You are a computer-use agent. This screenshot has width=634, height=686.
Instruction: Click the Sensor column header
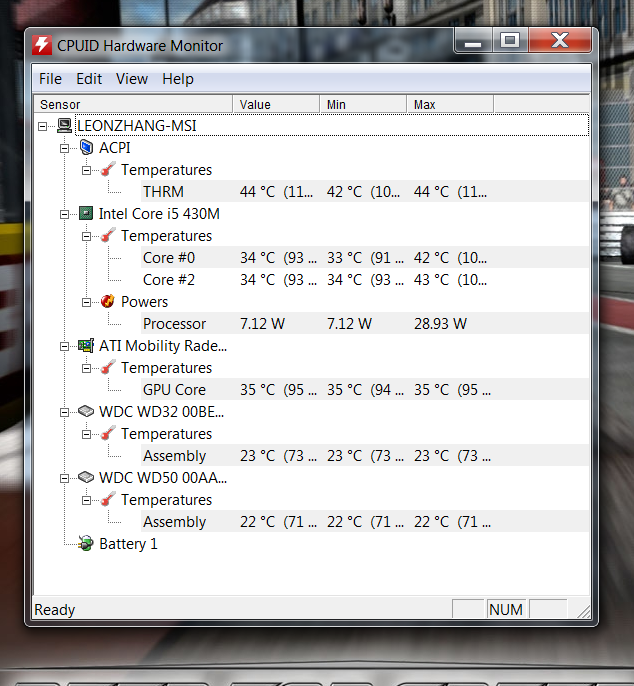point(133,104)
